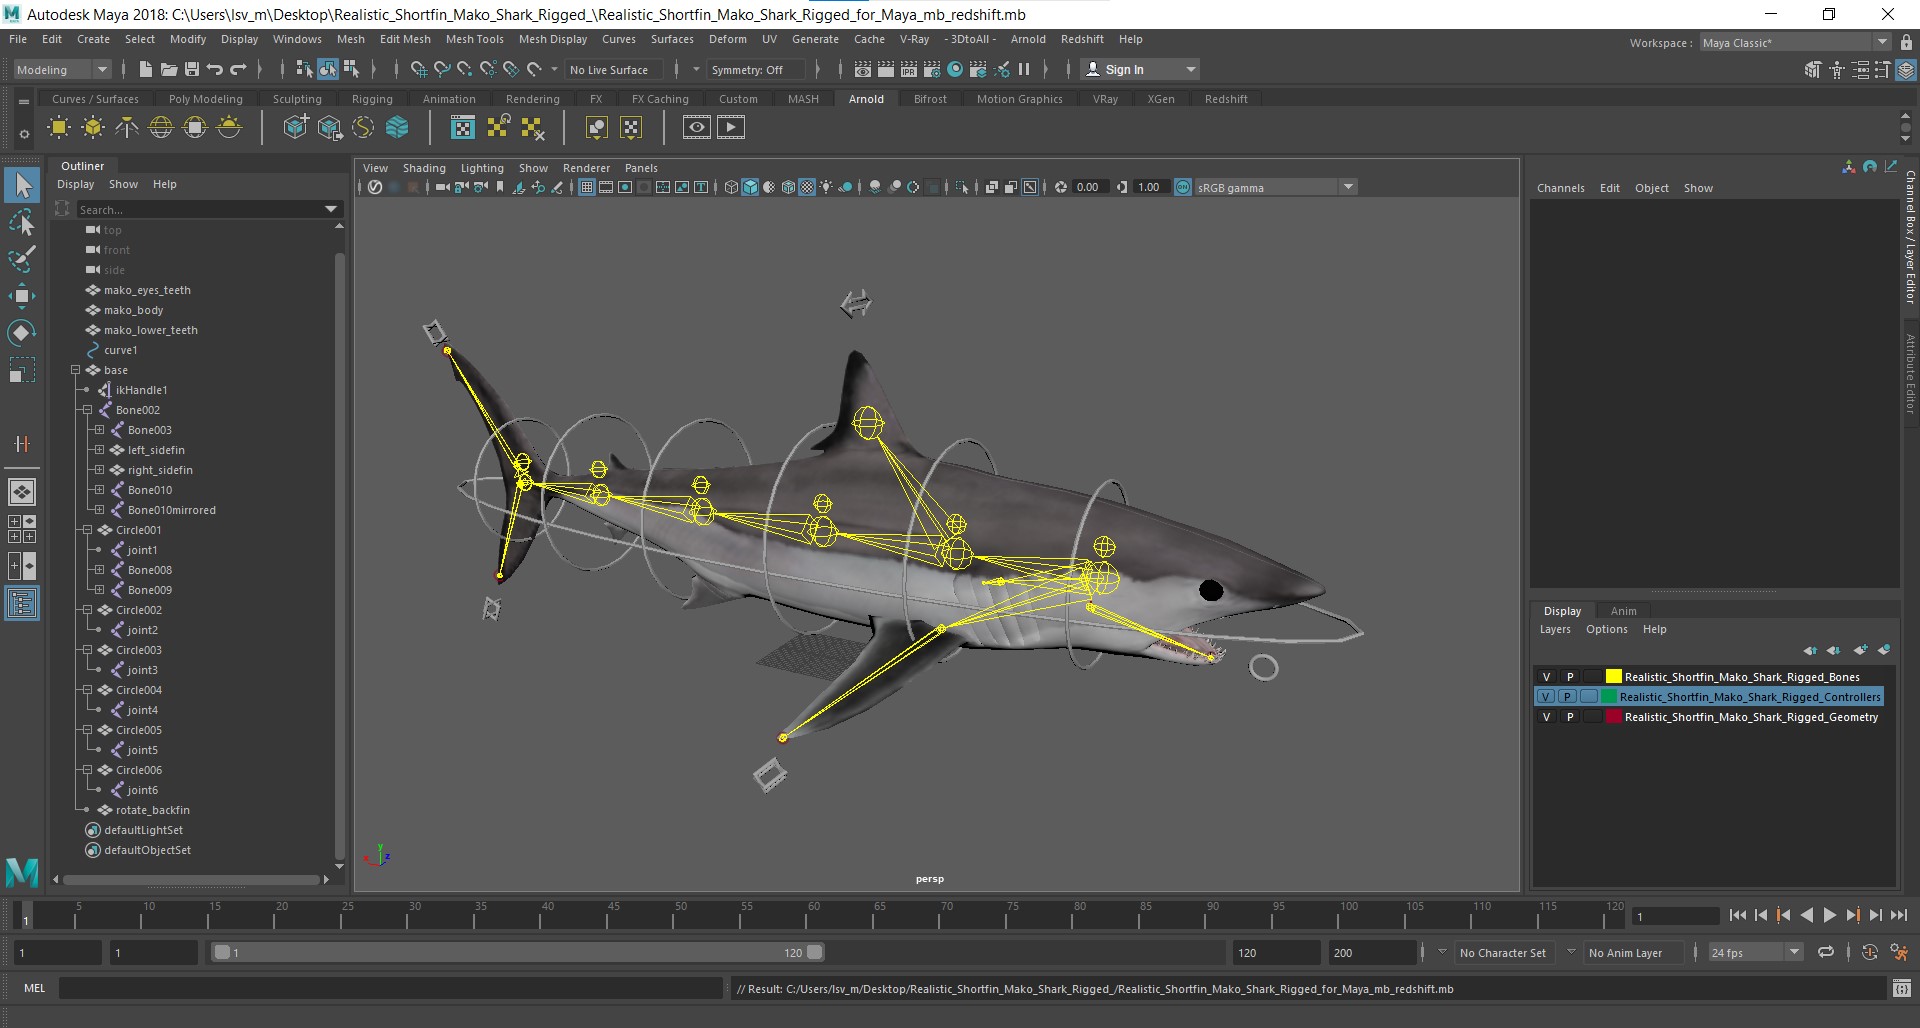Open the Mesh Tools menu
1920x1028 pixels.
[x=474, y=39]
